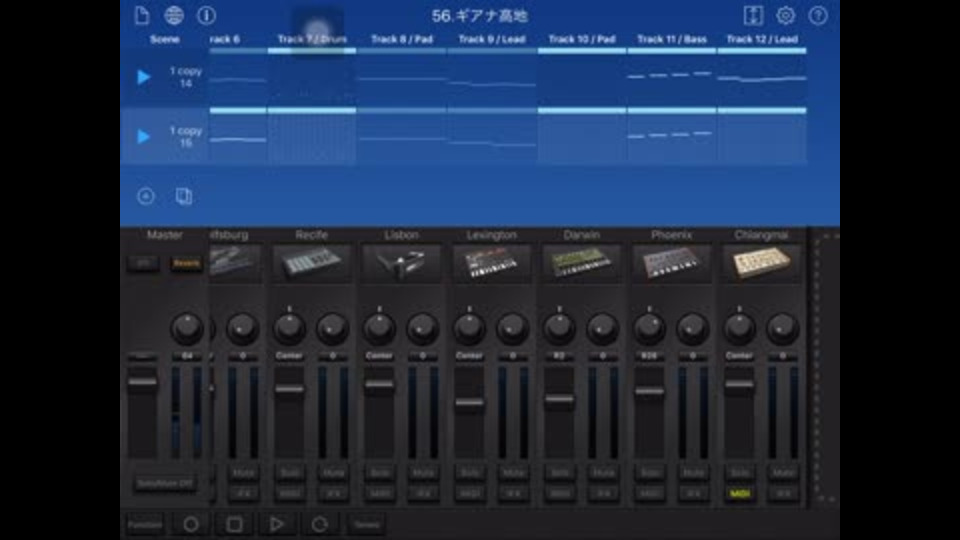The height and width of the screenshot is (540, 960).
Task: Mute the Chiangmai track
Action: [x=783, y=473]
